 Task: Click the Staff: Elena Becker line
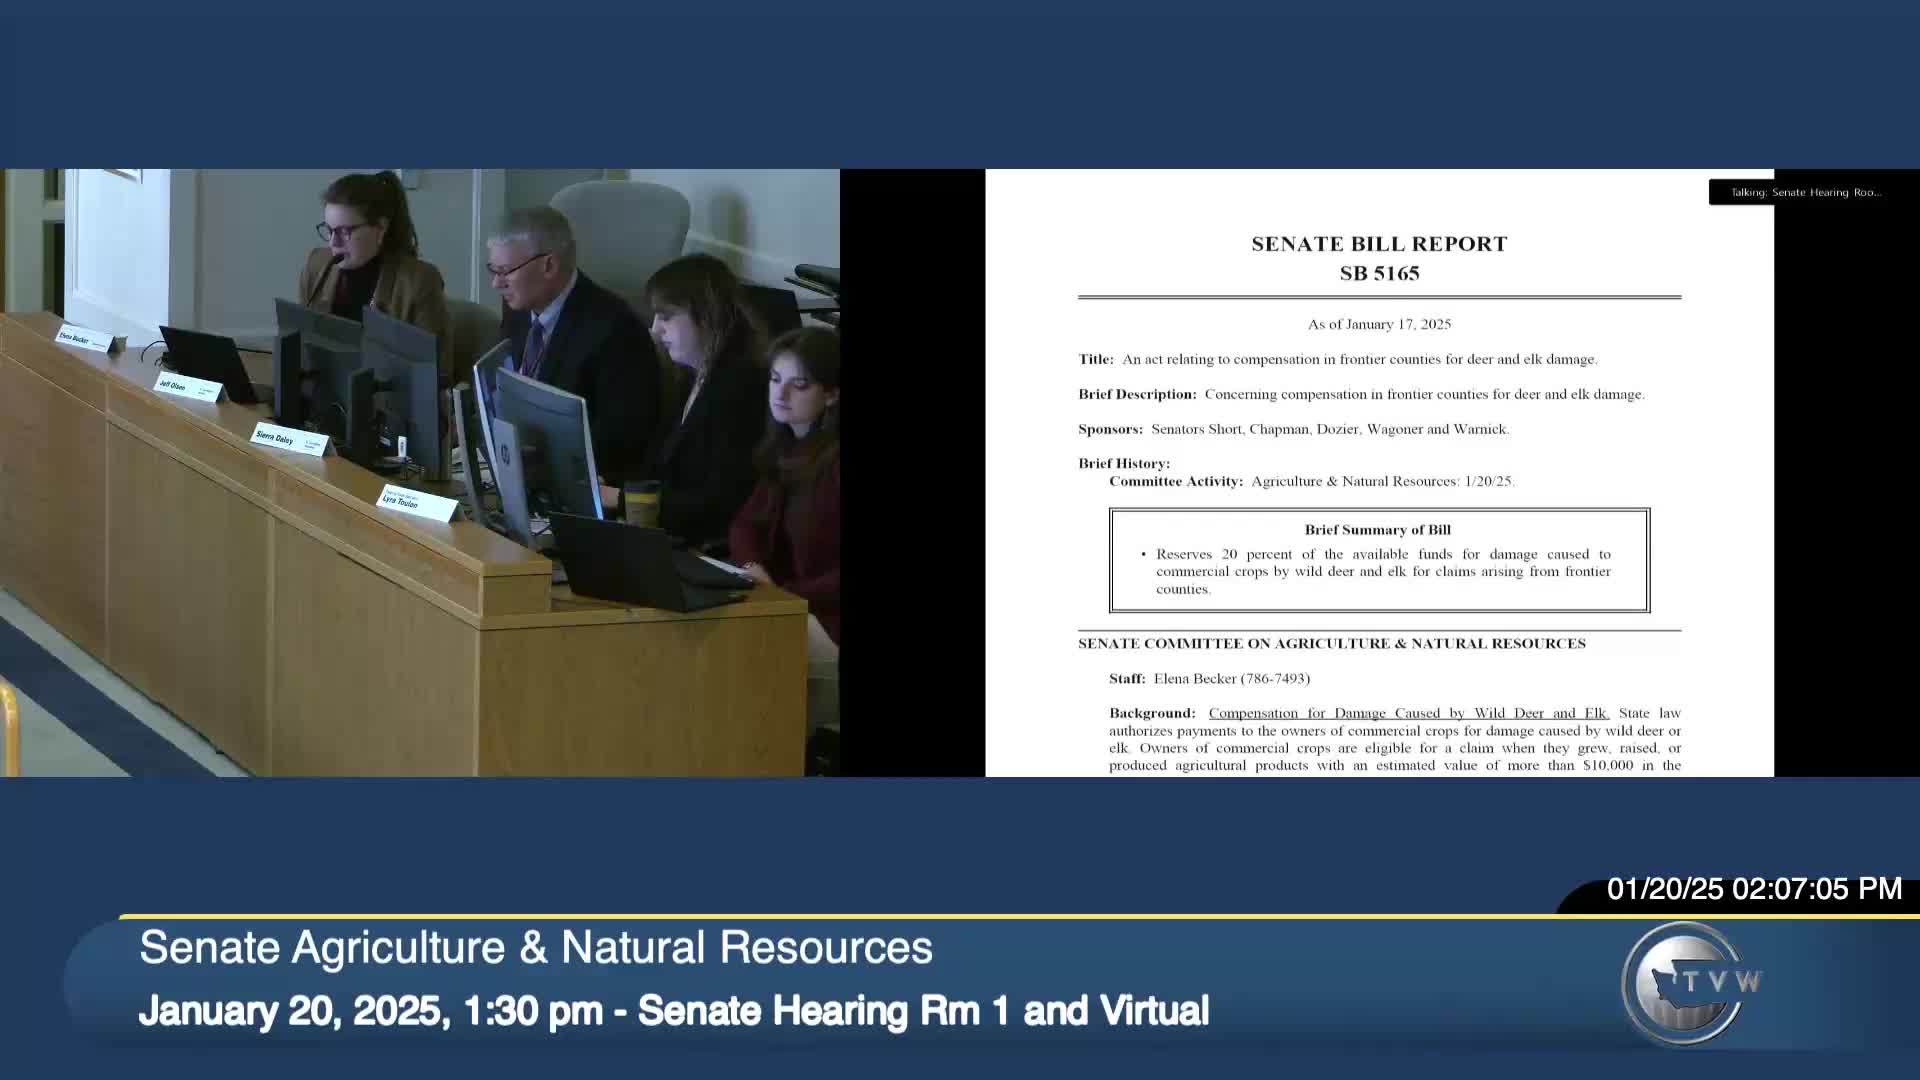[x=1209, y=678]
